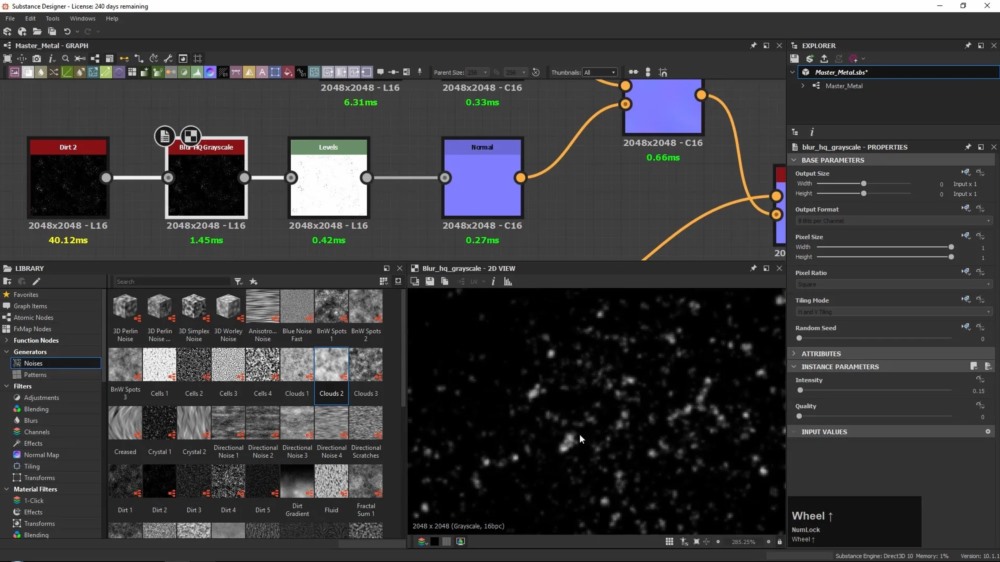Select Favorites in library
1000x562 pixels.
point(26,295)
